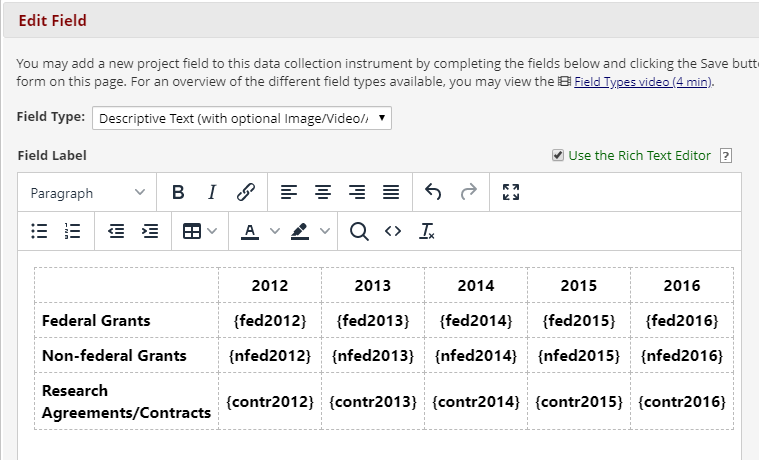The image size is (759, 460).
Task: Open the source code view
Action: [x=393, y=231]
